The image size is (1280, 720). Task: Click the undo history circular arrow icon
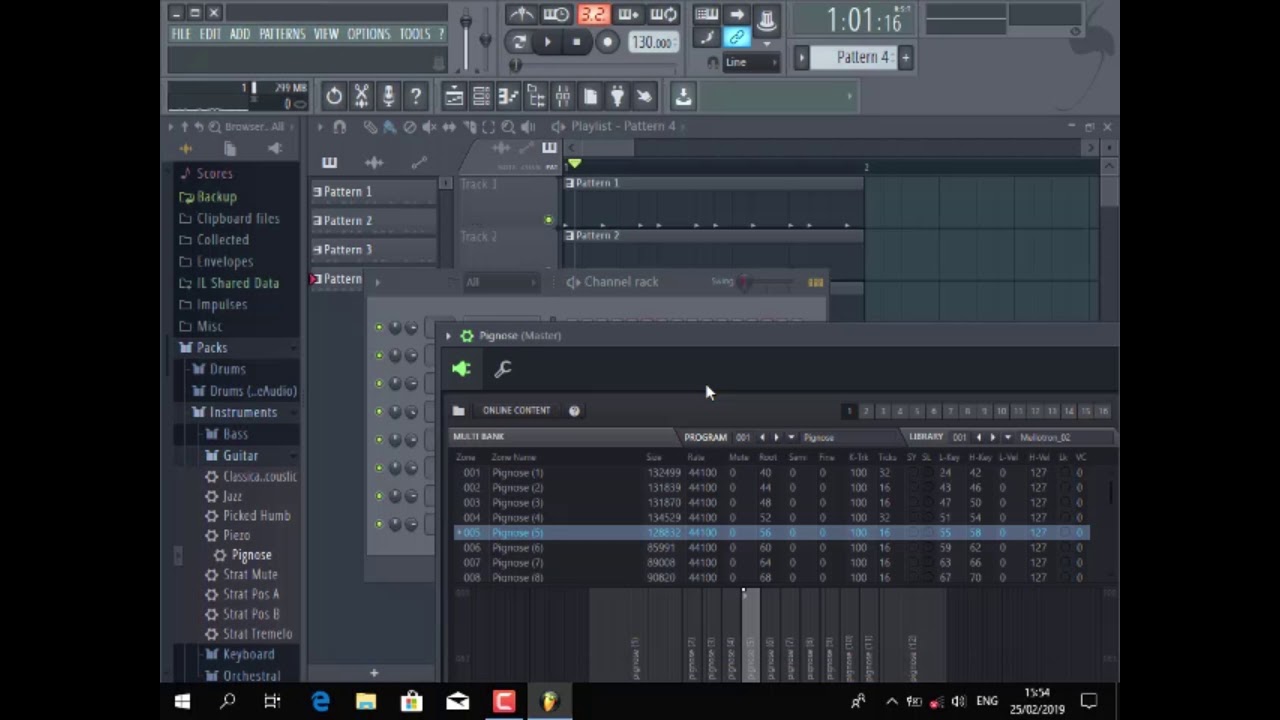pyautogui.click(x=334, y=96)
